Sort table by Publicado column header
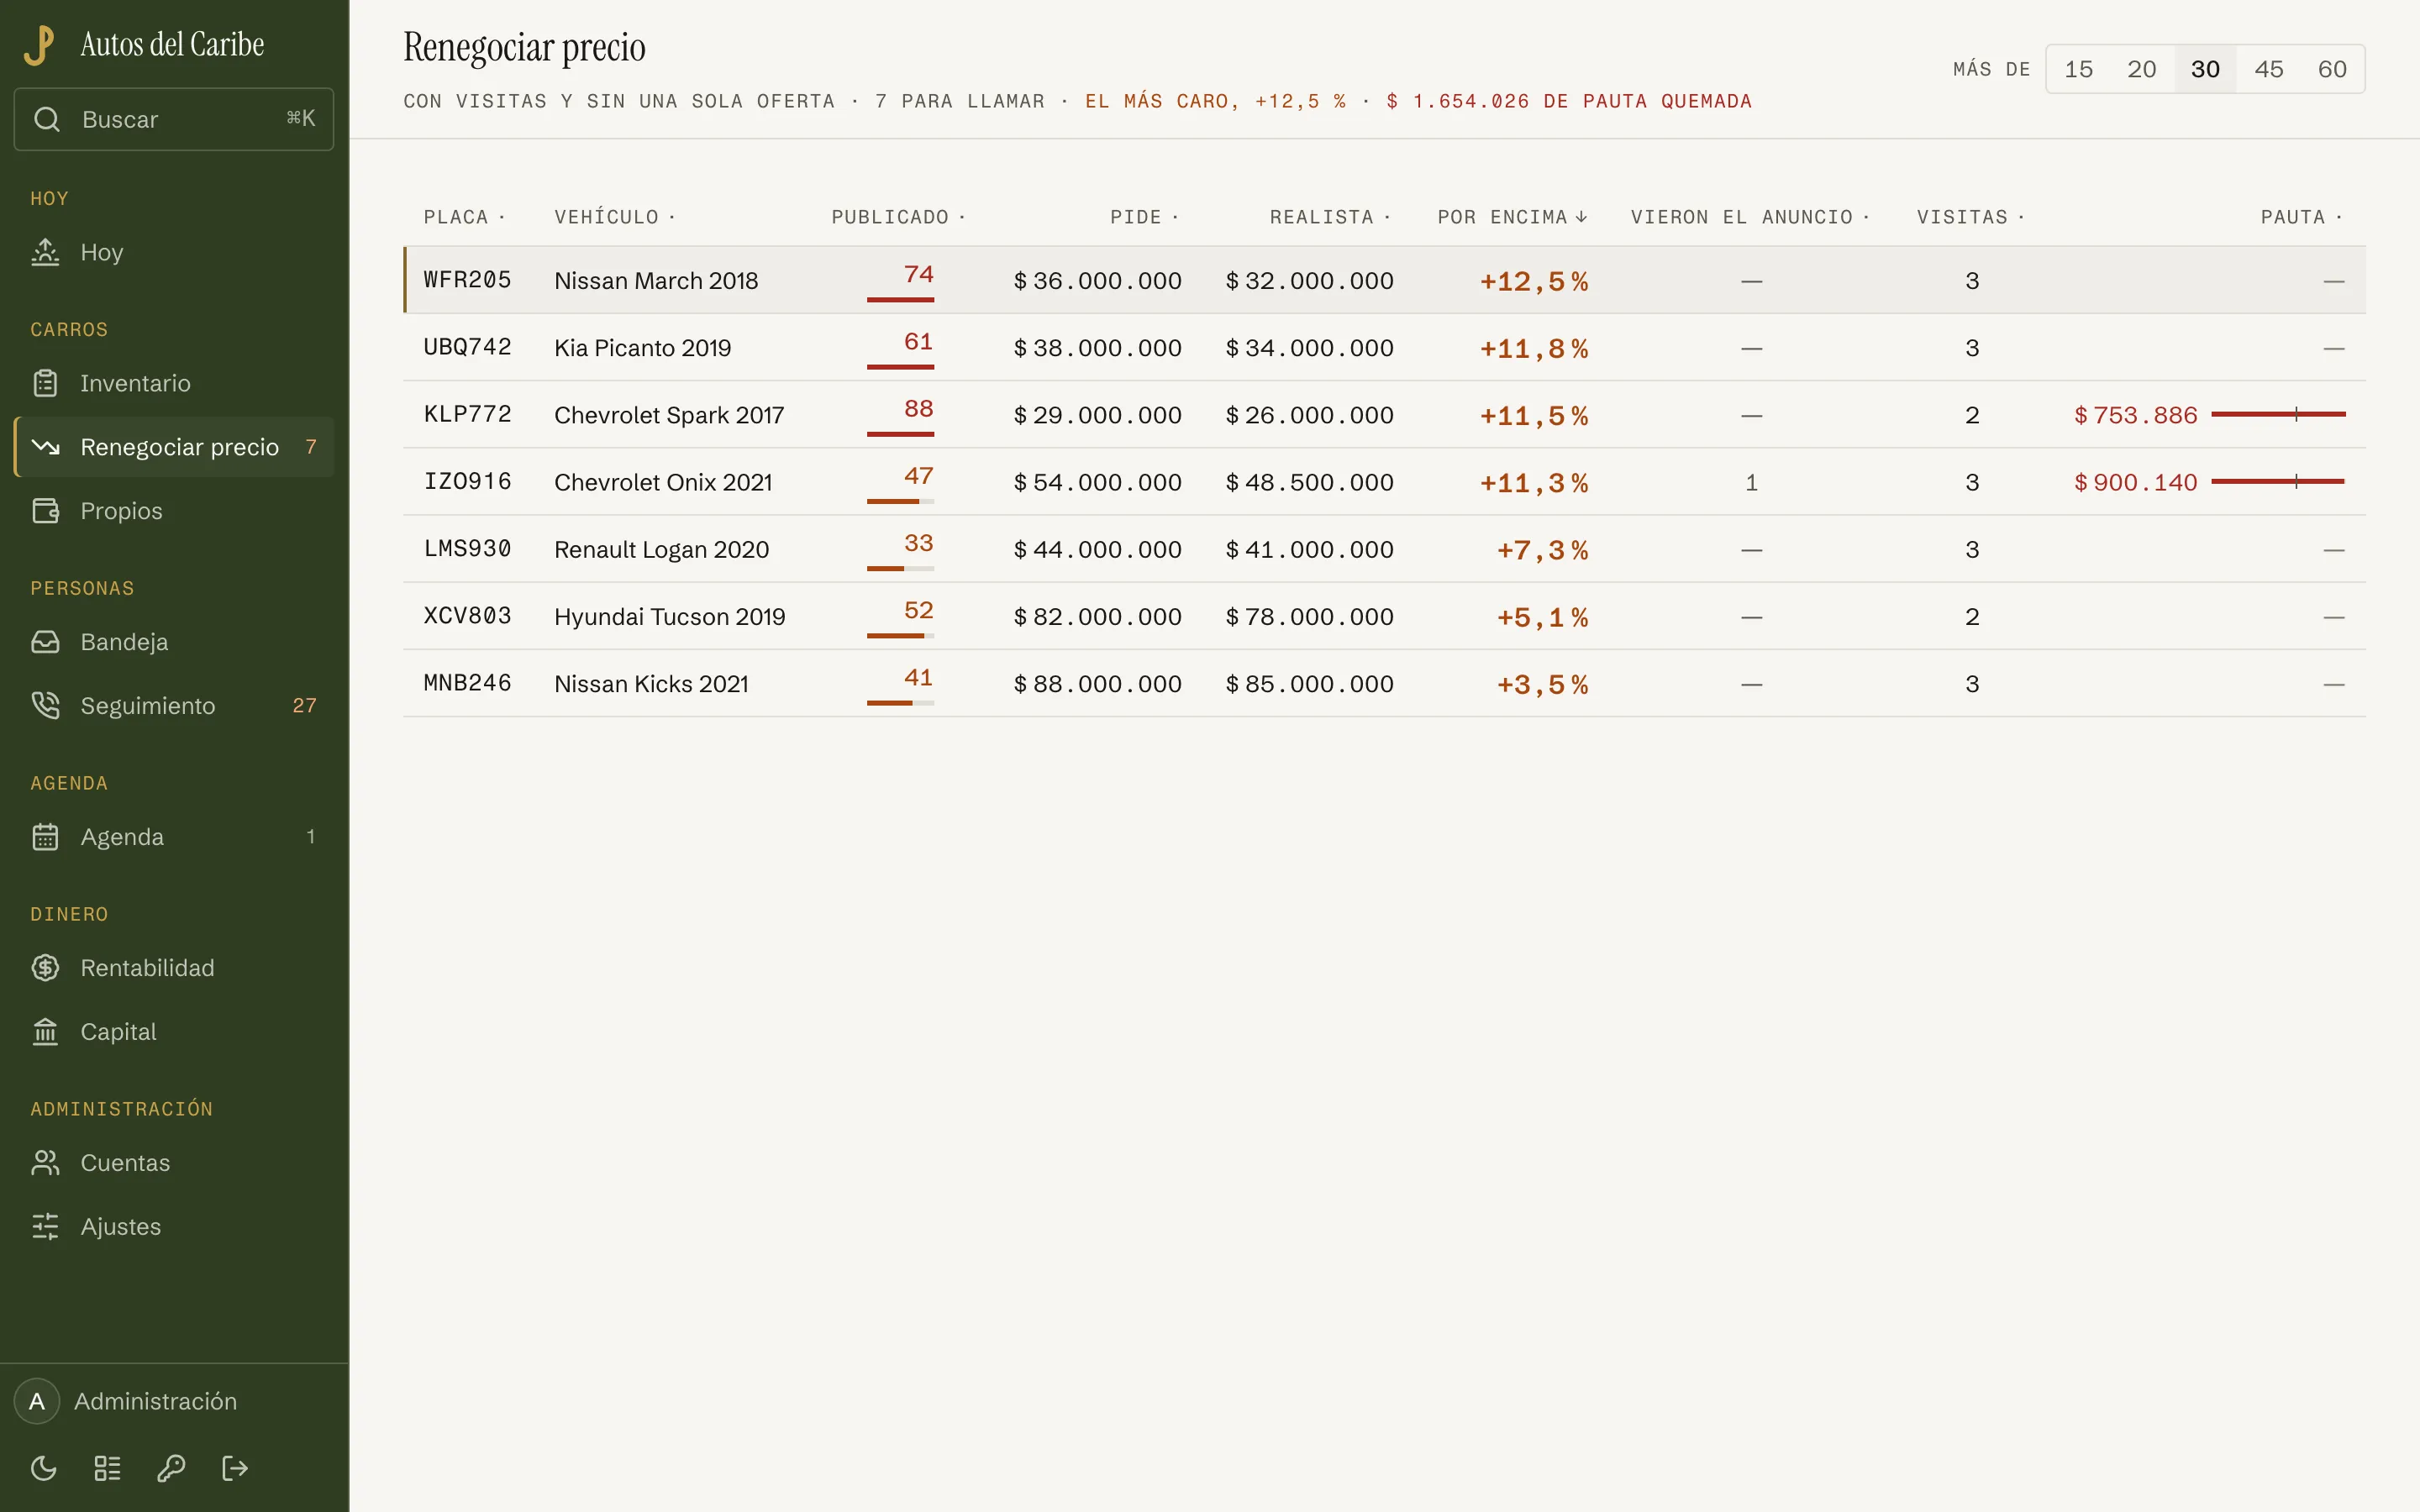 point(898,217)
